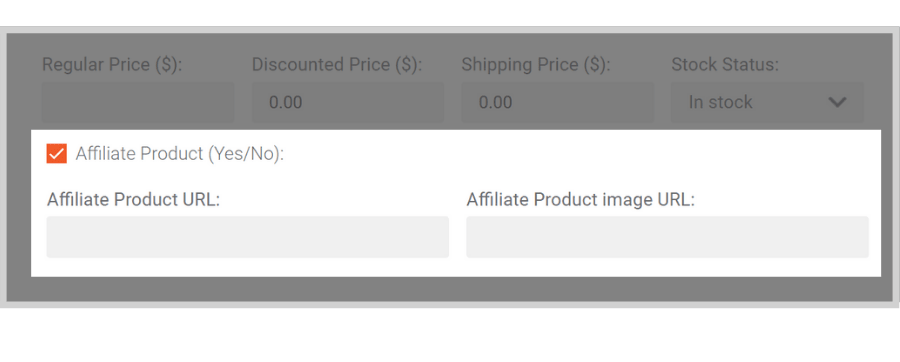This screenshot has width=900, height=362.
Task: Click the Regular Price ($) label
Action: (112, 65)
